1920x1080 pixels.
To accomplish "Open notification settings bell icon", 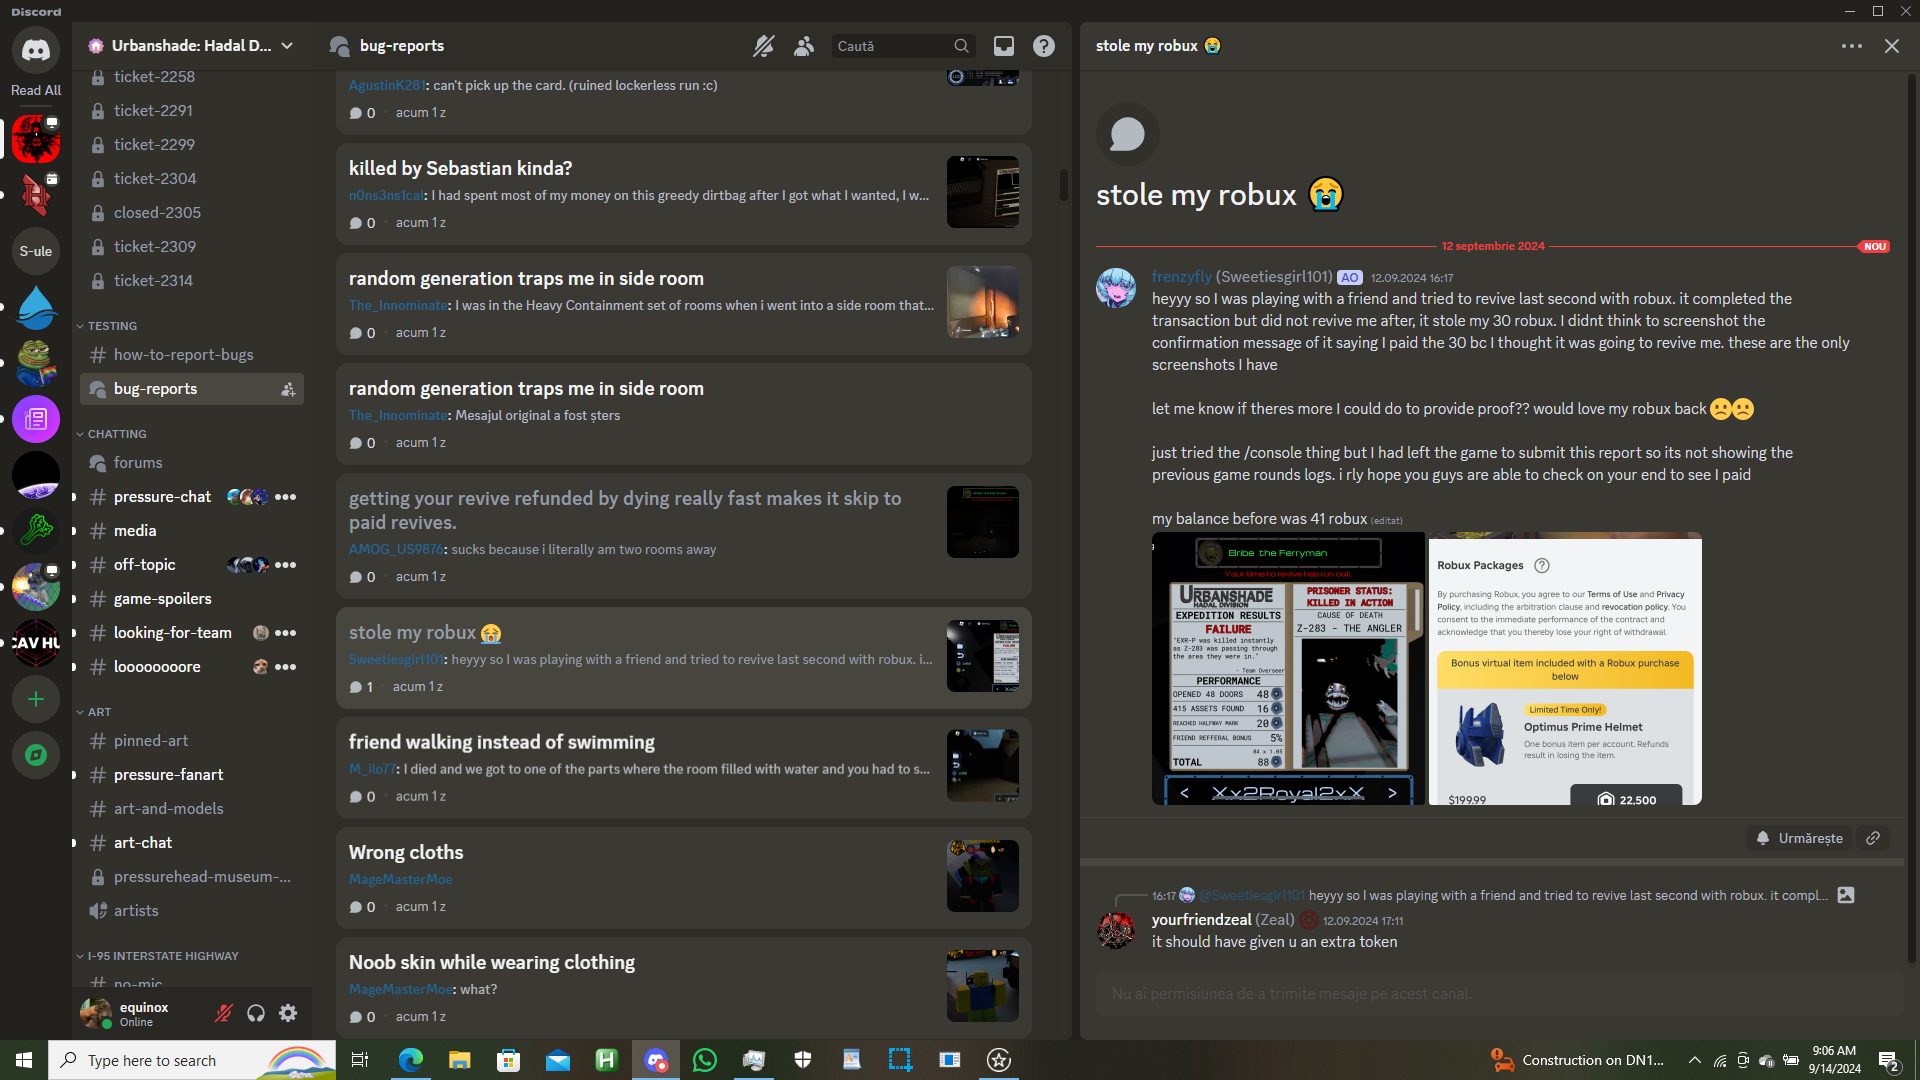I will click(764, 46).
